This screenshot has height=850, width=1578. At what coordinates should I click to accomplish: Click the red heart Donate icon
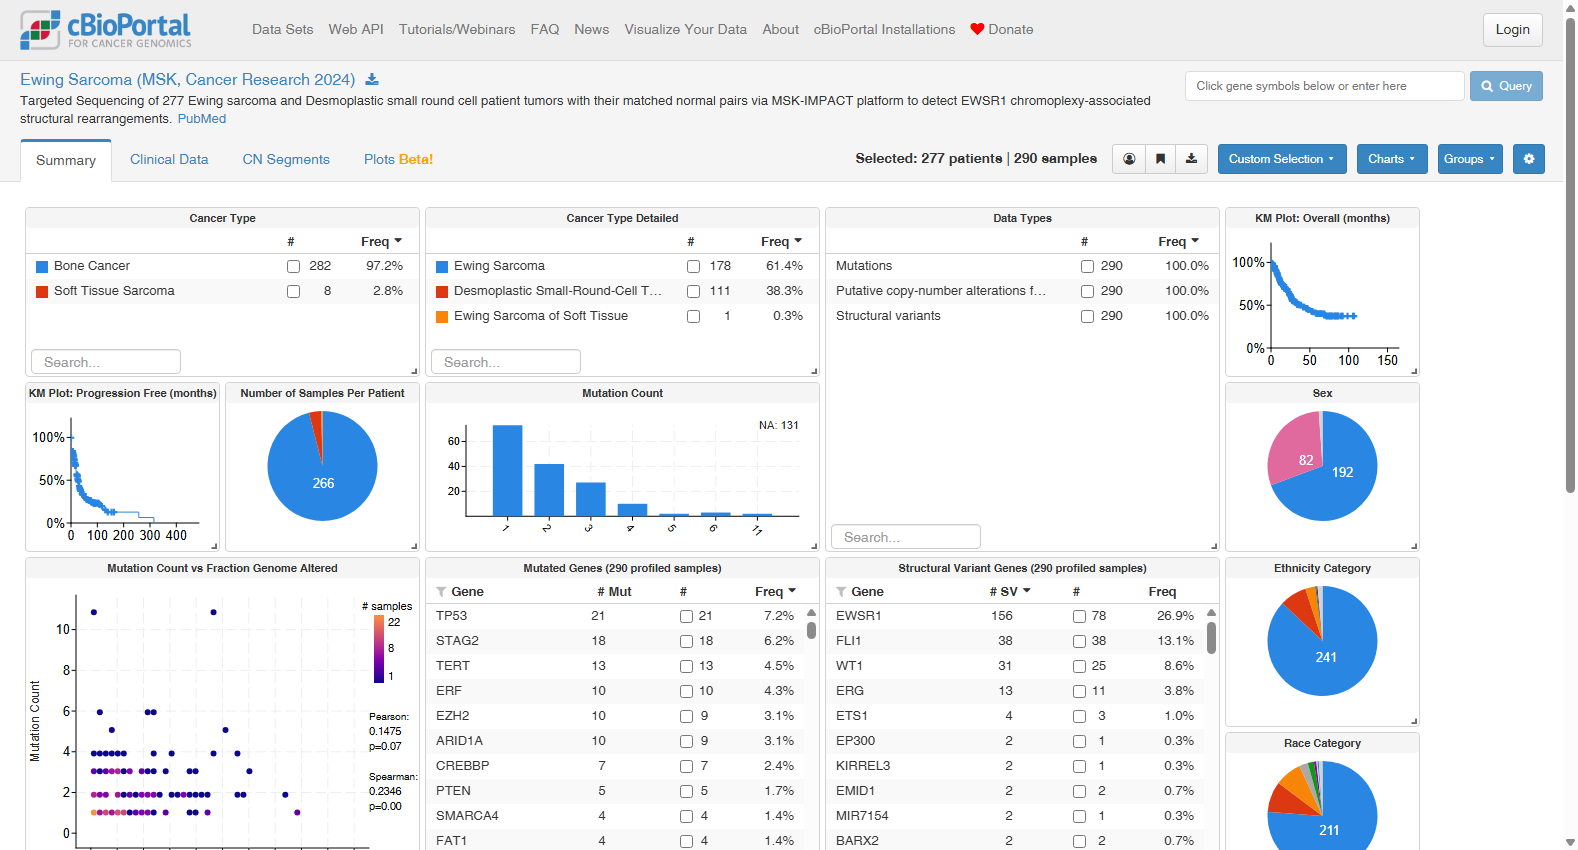977,29
